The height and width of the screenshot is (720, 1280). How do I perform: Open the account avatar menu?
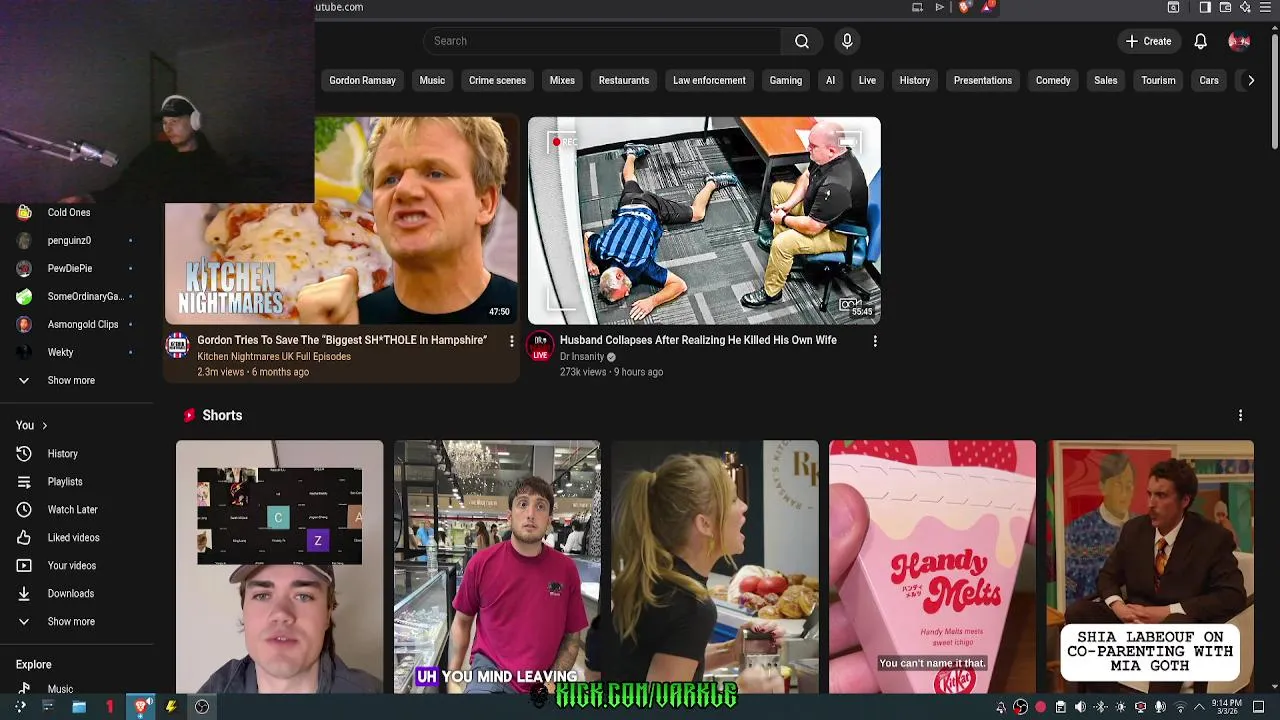[x=1239, y=41]
